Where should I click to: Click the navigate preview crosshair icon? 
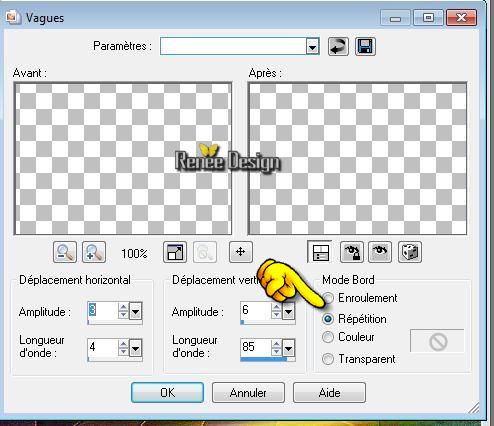click(241, 252)
